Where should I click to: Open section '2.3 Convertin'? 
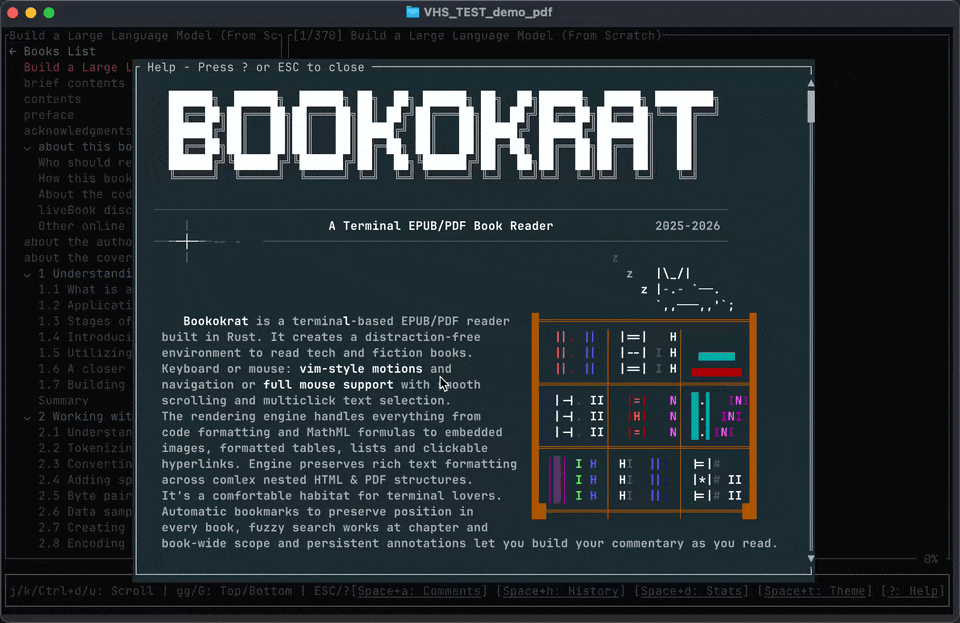(x=85, y=465)
